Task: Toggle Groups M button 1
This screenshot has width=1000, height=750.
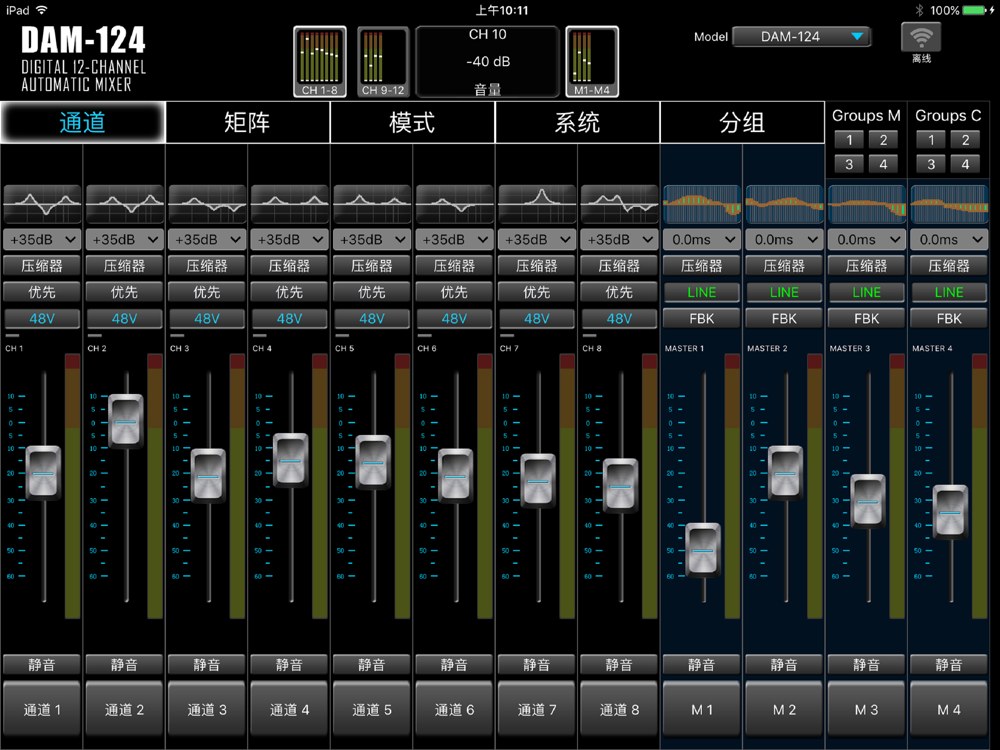Action: click(x=849, y=140)
